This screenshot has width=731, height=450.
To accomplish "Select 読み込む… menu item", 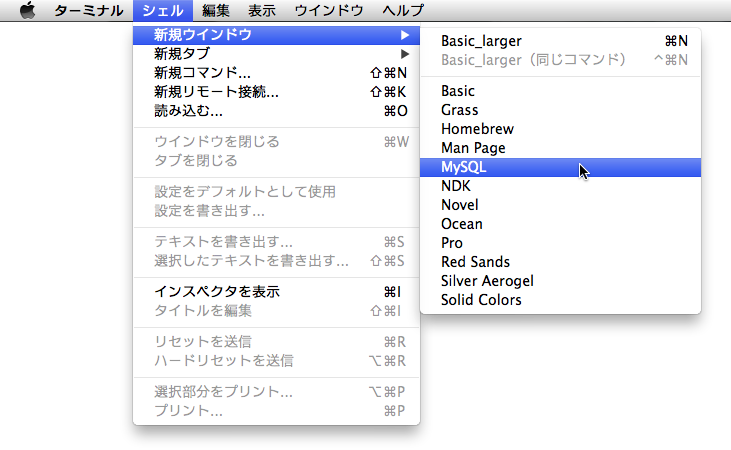I will 276,111.
